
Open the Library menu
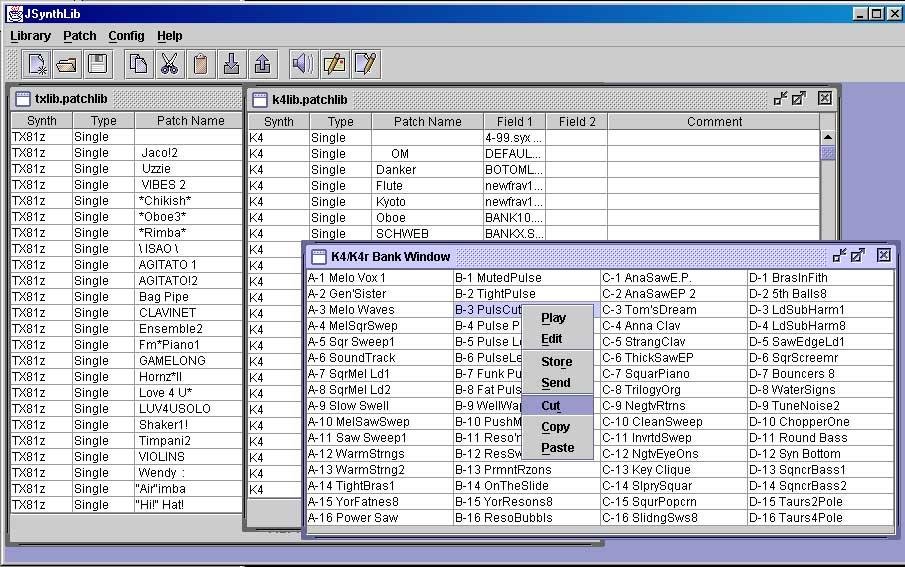31,36
